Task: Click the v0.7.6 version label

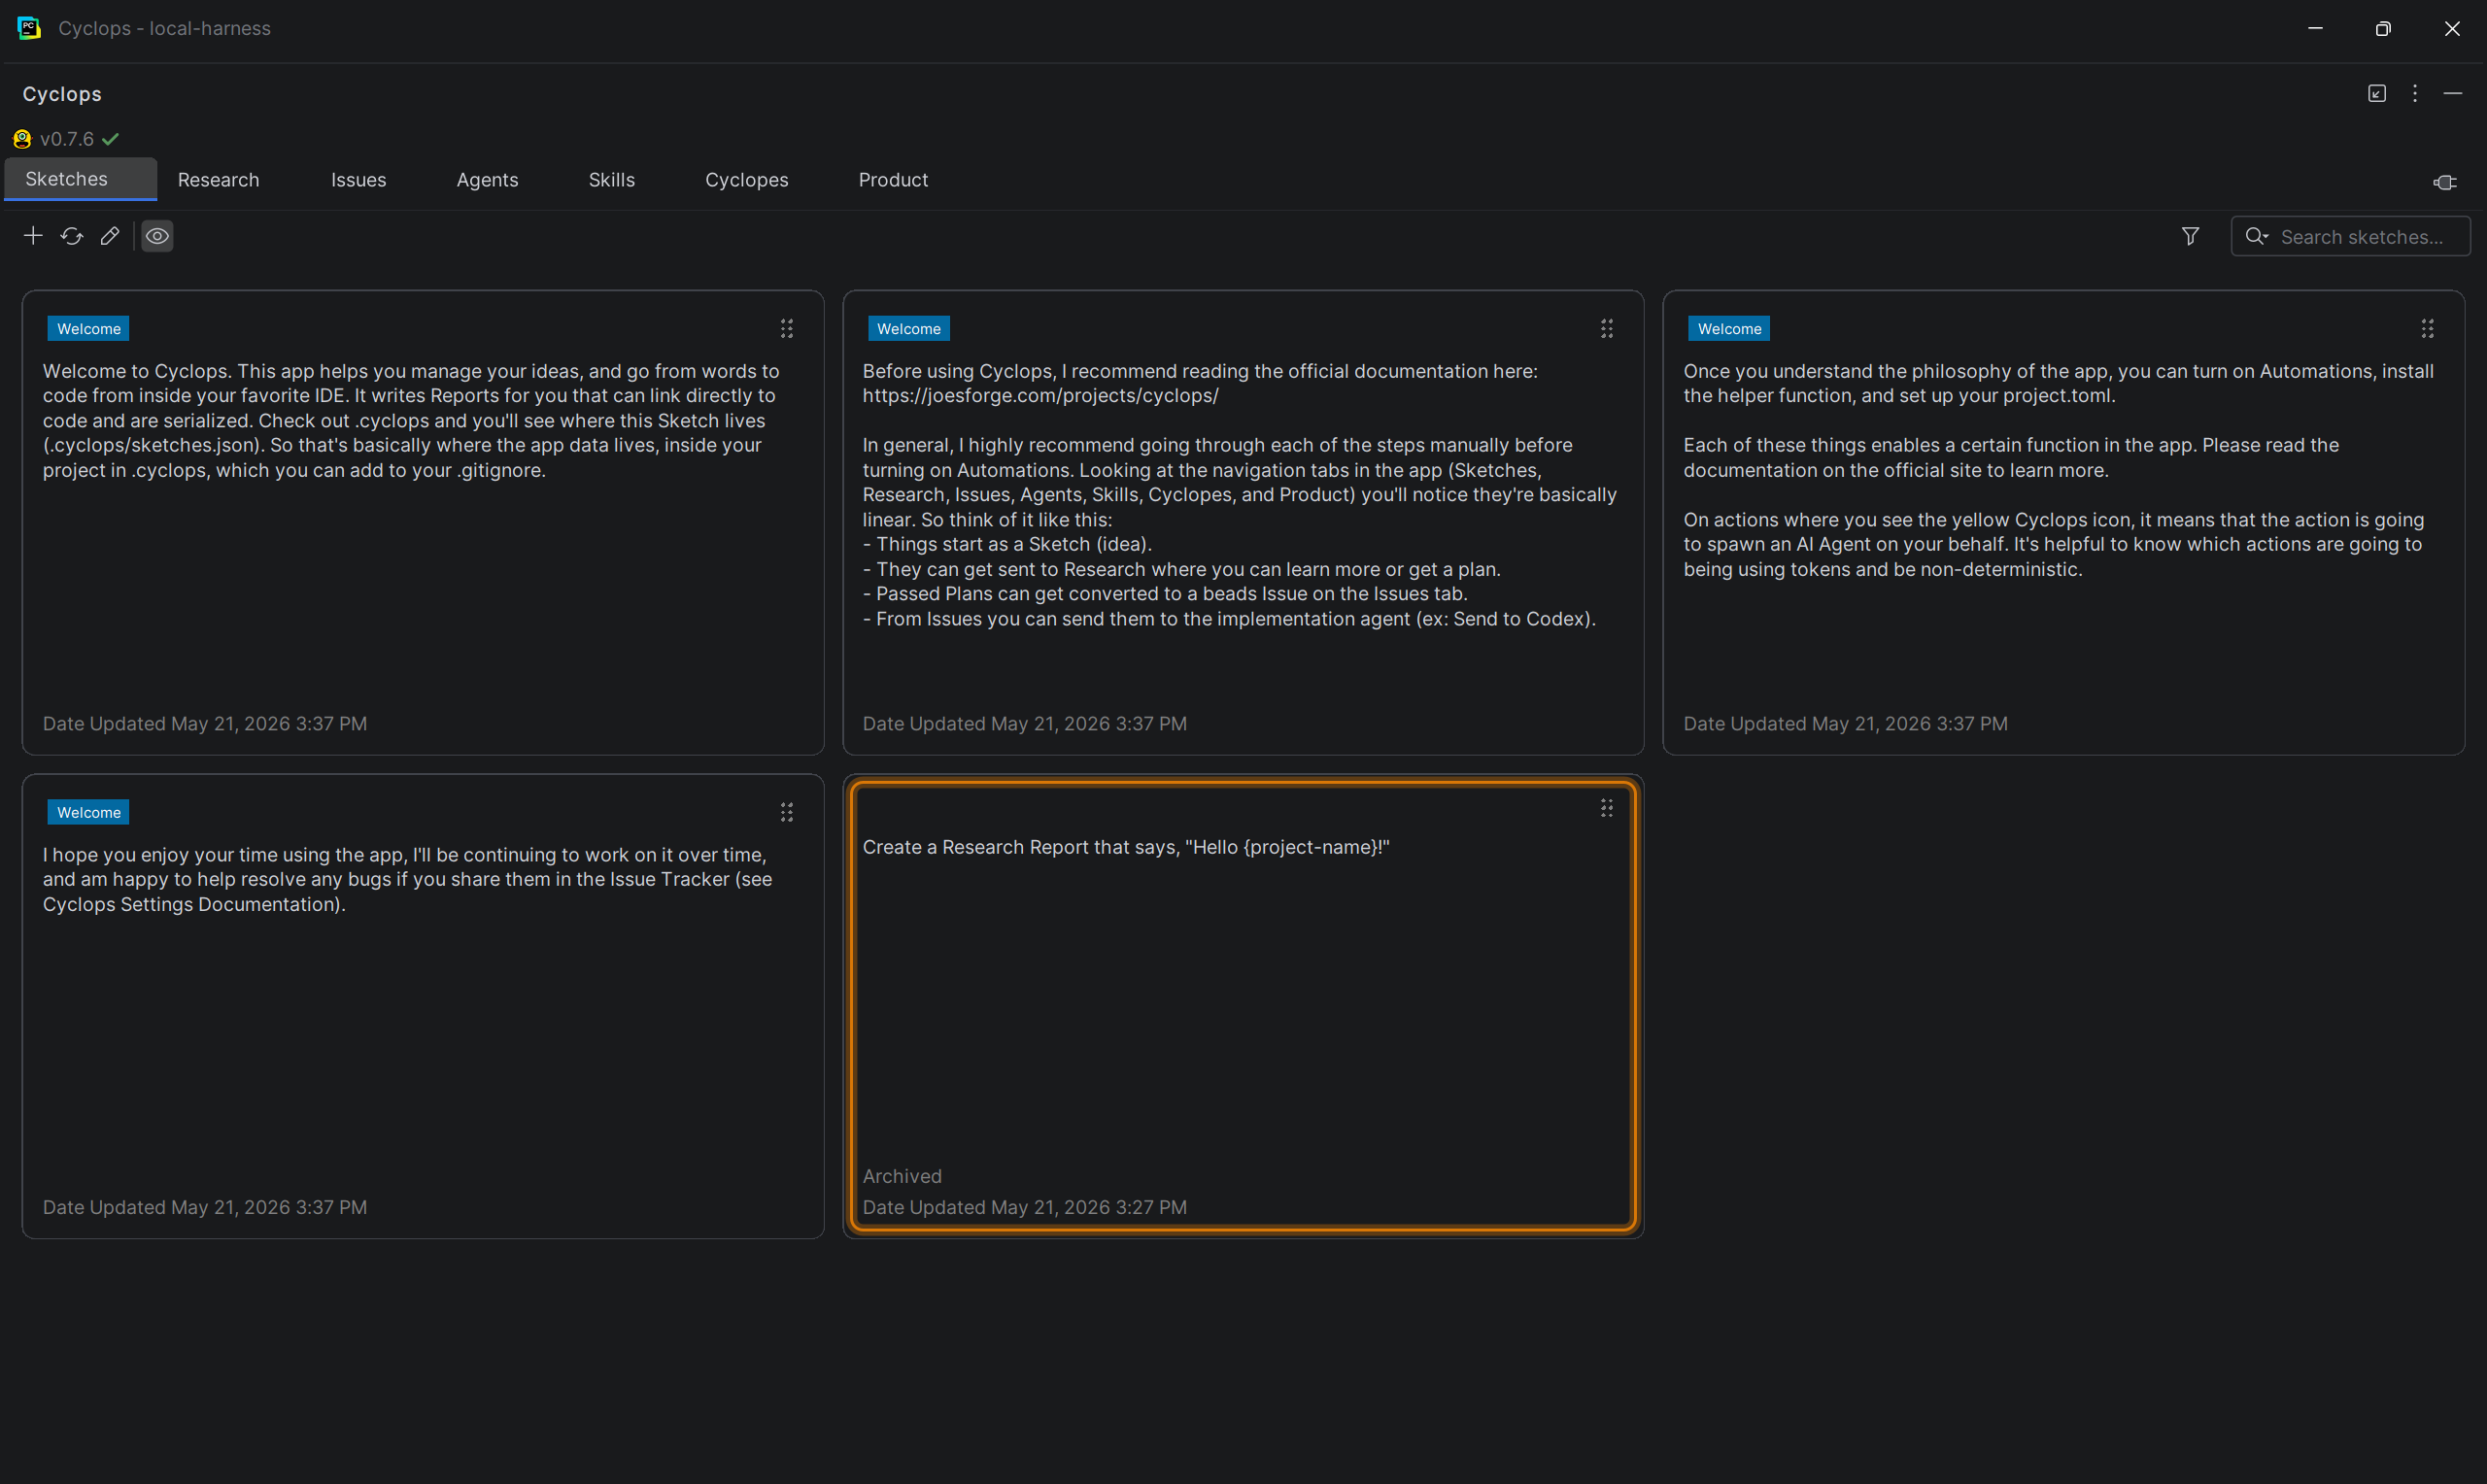Action: (67, 139)
